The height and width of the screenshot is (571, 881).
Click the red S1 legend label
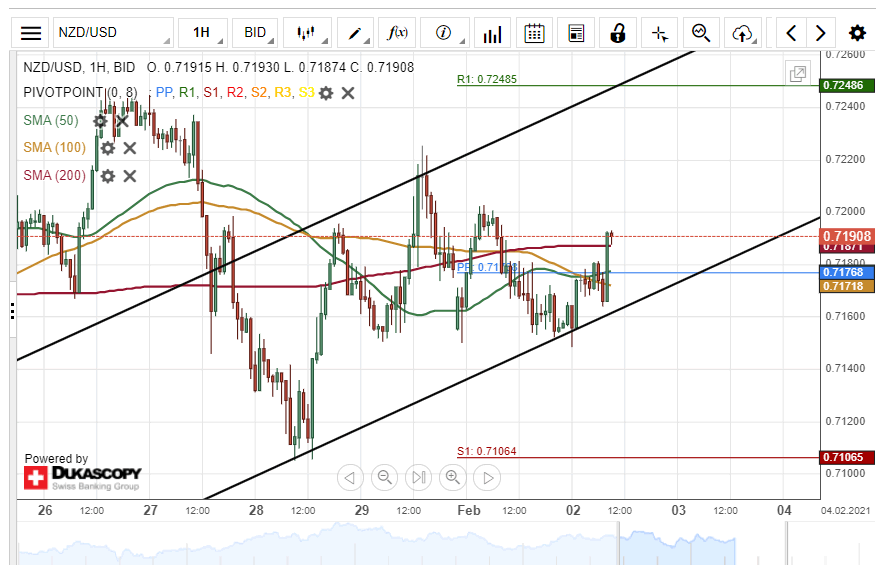pyautogui.click(x=211, y=92)
